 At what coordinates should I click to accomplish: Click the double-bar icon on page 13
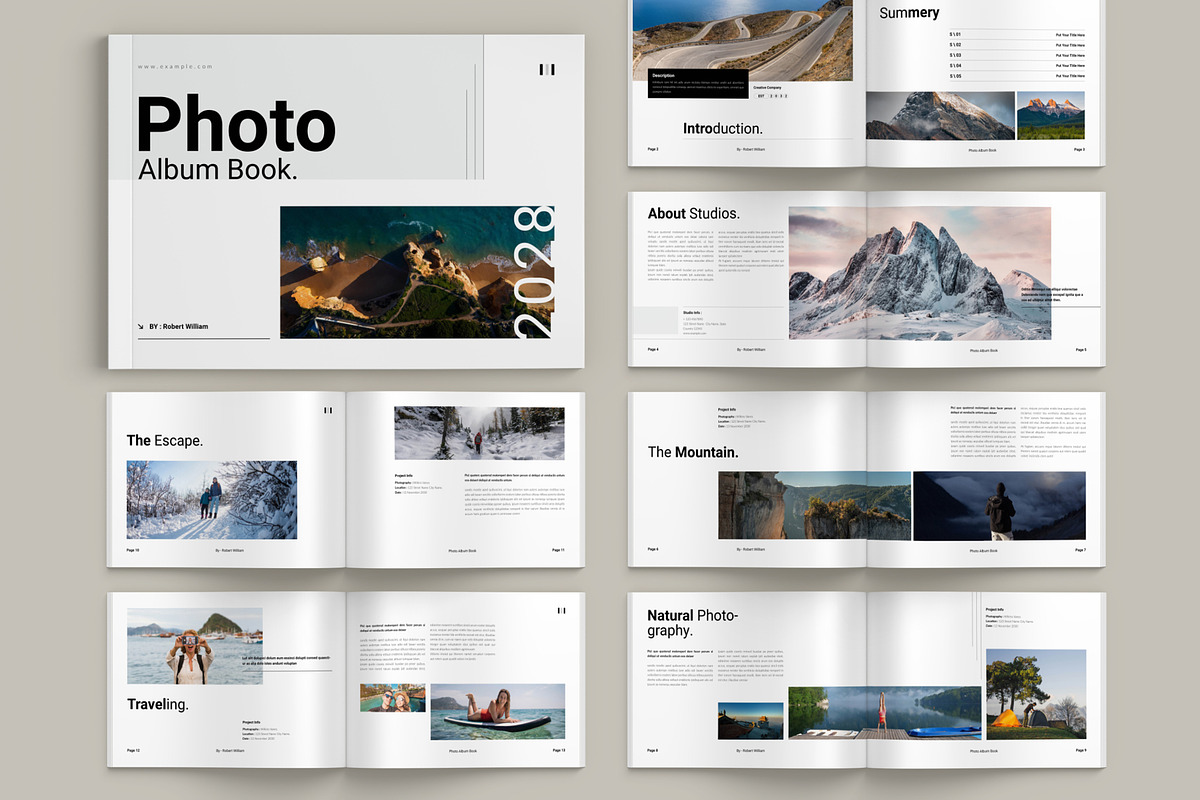[x=561, y=610]
